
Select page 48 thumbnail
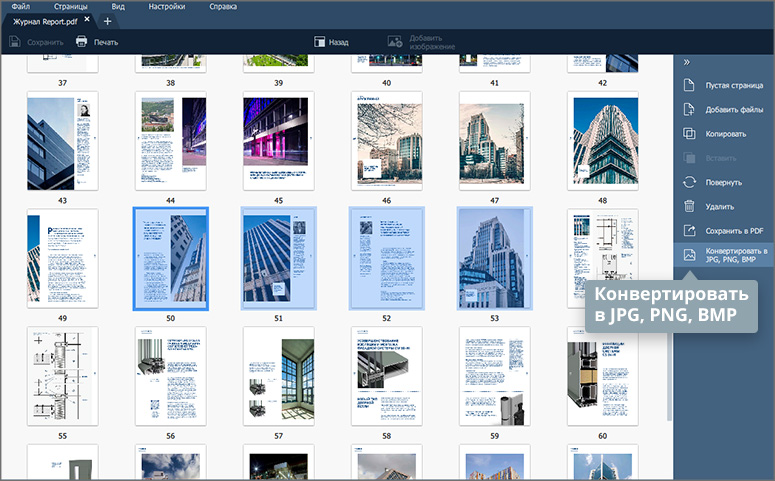603,141
